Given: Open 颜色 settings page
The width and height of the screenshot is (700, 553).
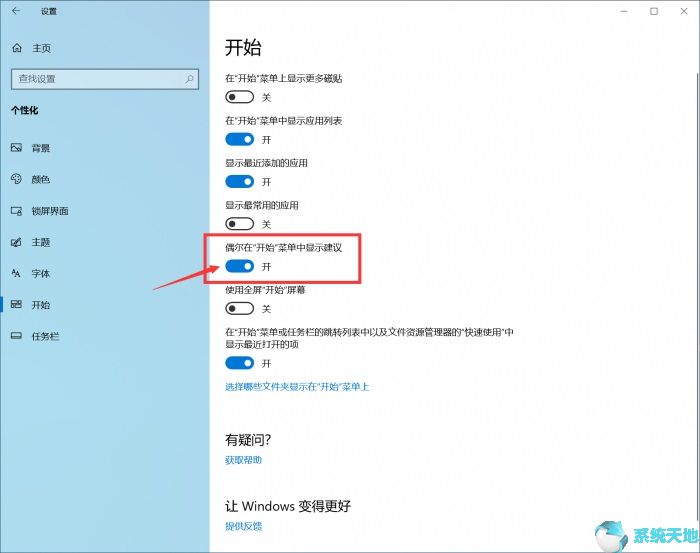Looking at the screenshot, I should [x=41, y=179].
